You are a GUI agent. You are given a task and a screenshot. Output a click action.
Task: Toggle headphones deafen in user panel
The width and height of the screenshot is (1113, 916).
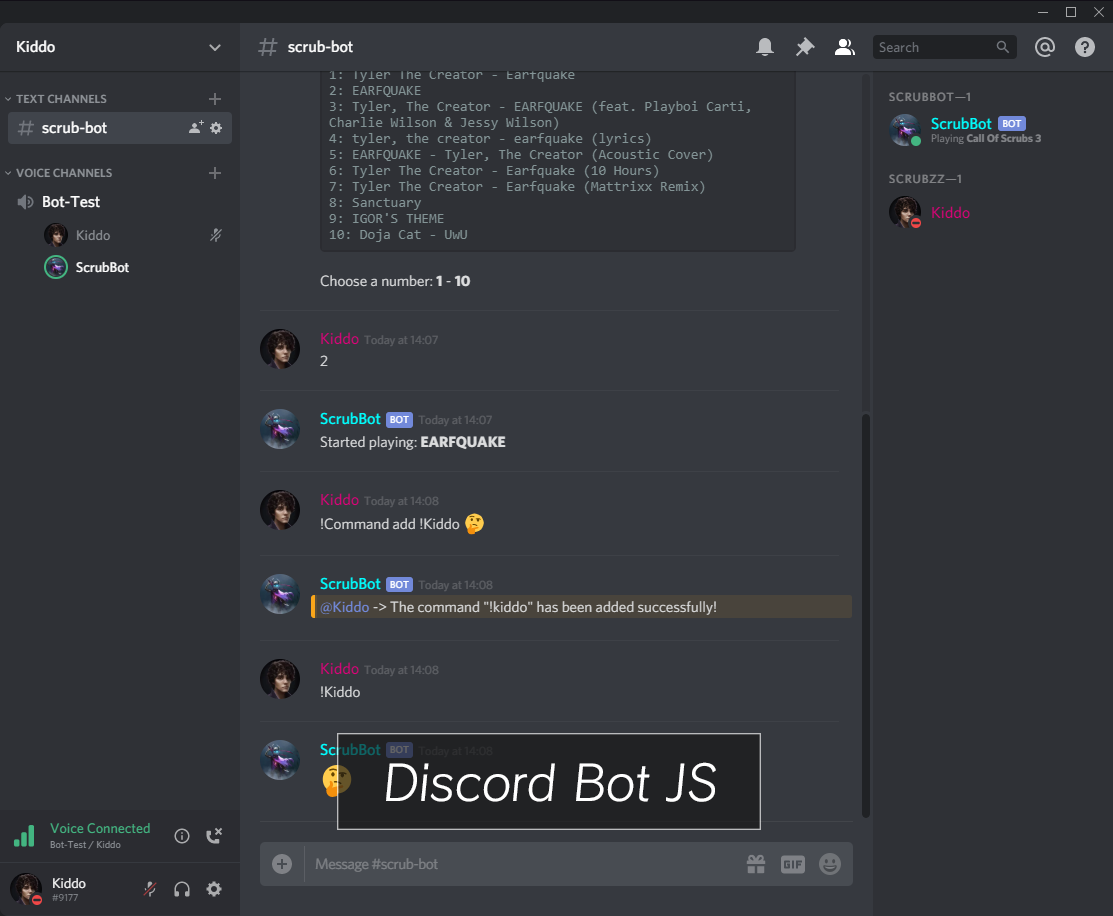[x=182, y=889]
